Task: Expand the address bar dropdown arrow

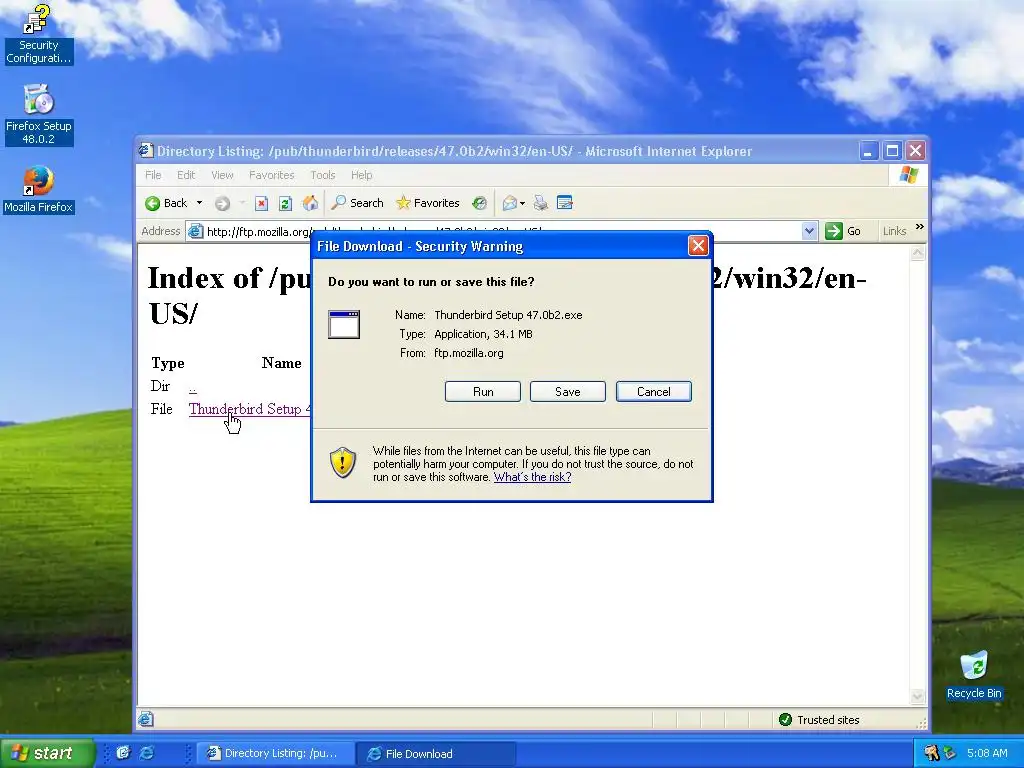Action: tap(809, 231)
